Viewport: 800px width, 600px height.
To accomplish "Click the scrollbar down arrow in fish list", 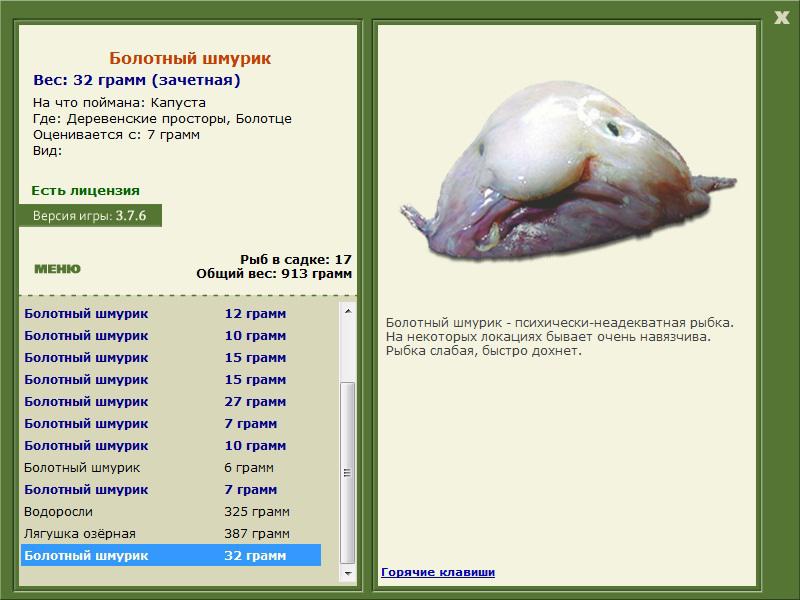I will [347, 573].
